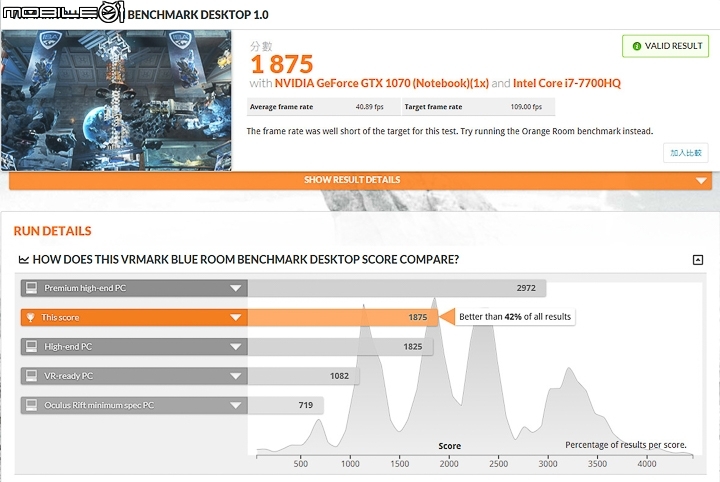Click the frame rate warning message text
The width and height of the screenshot is (720, 482).
point(450,131)
